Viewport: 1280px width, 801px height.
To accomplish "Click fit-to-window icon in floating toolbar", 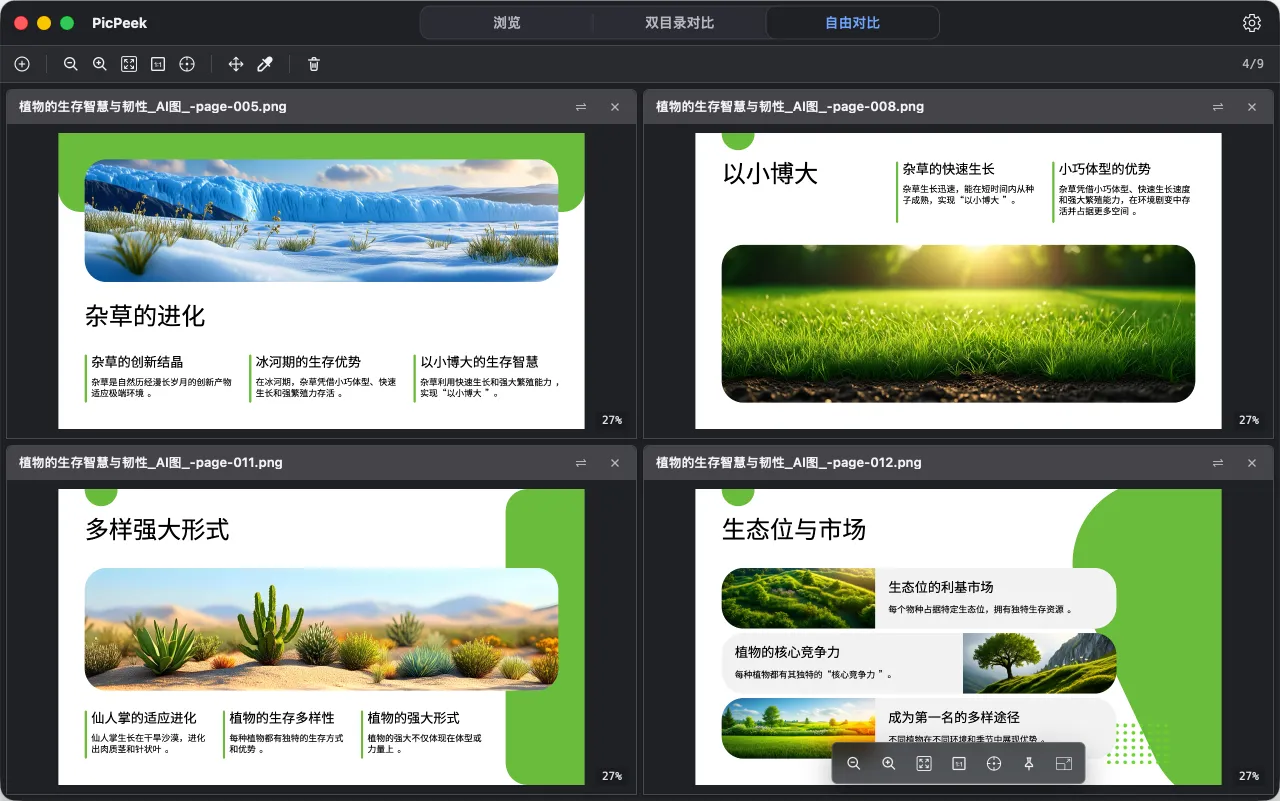I will [924, 763].
